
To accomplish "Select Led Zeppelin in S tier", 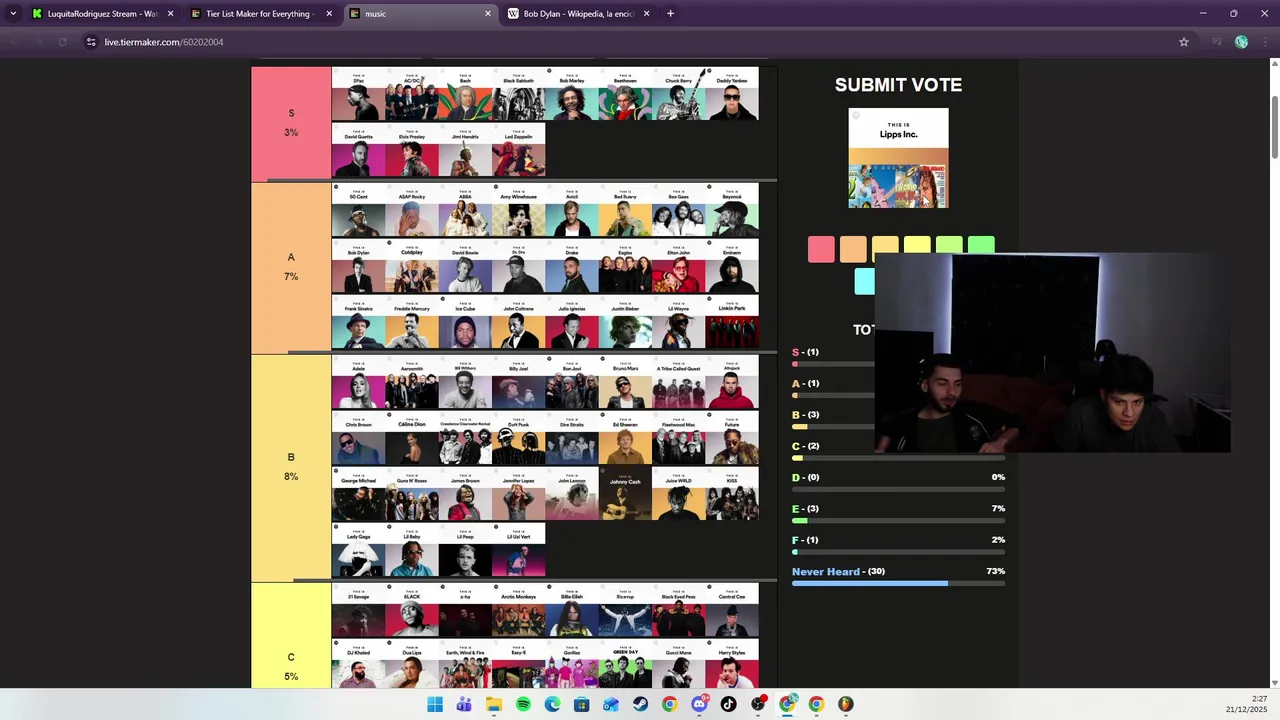I will pos(518,150).
